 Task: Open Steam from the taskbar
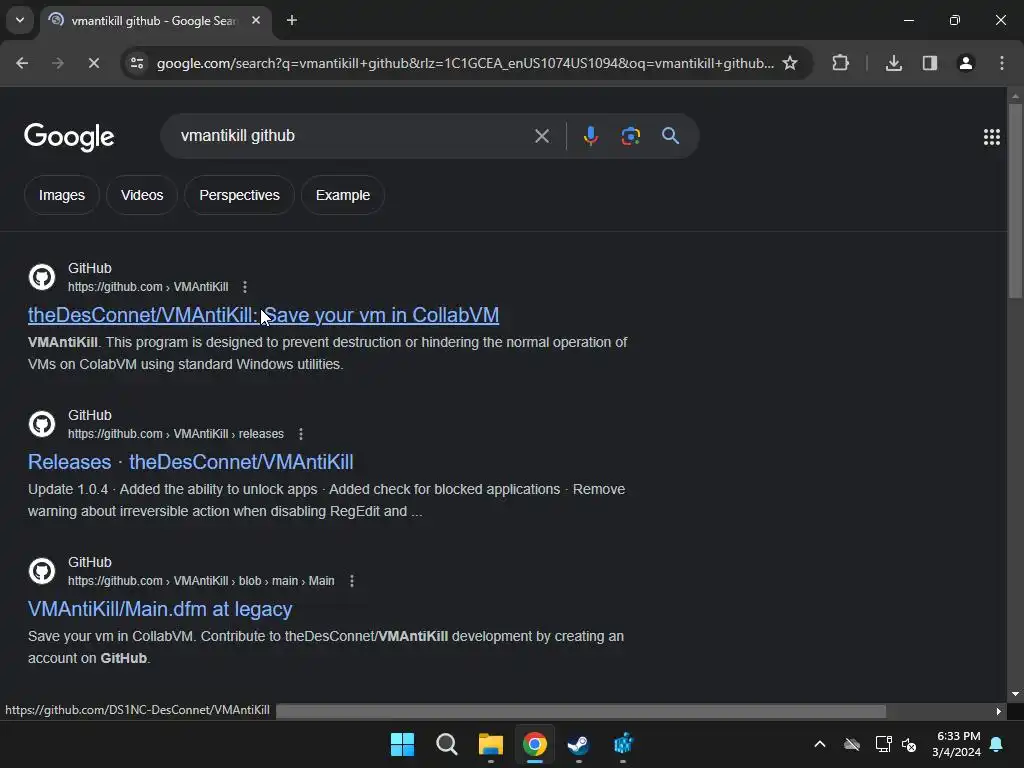[578, 744]
